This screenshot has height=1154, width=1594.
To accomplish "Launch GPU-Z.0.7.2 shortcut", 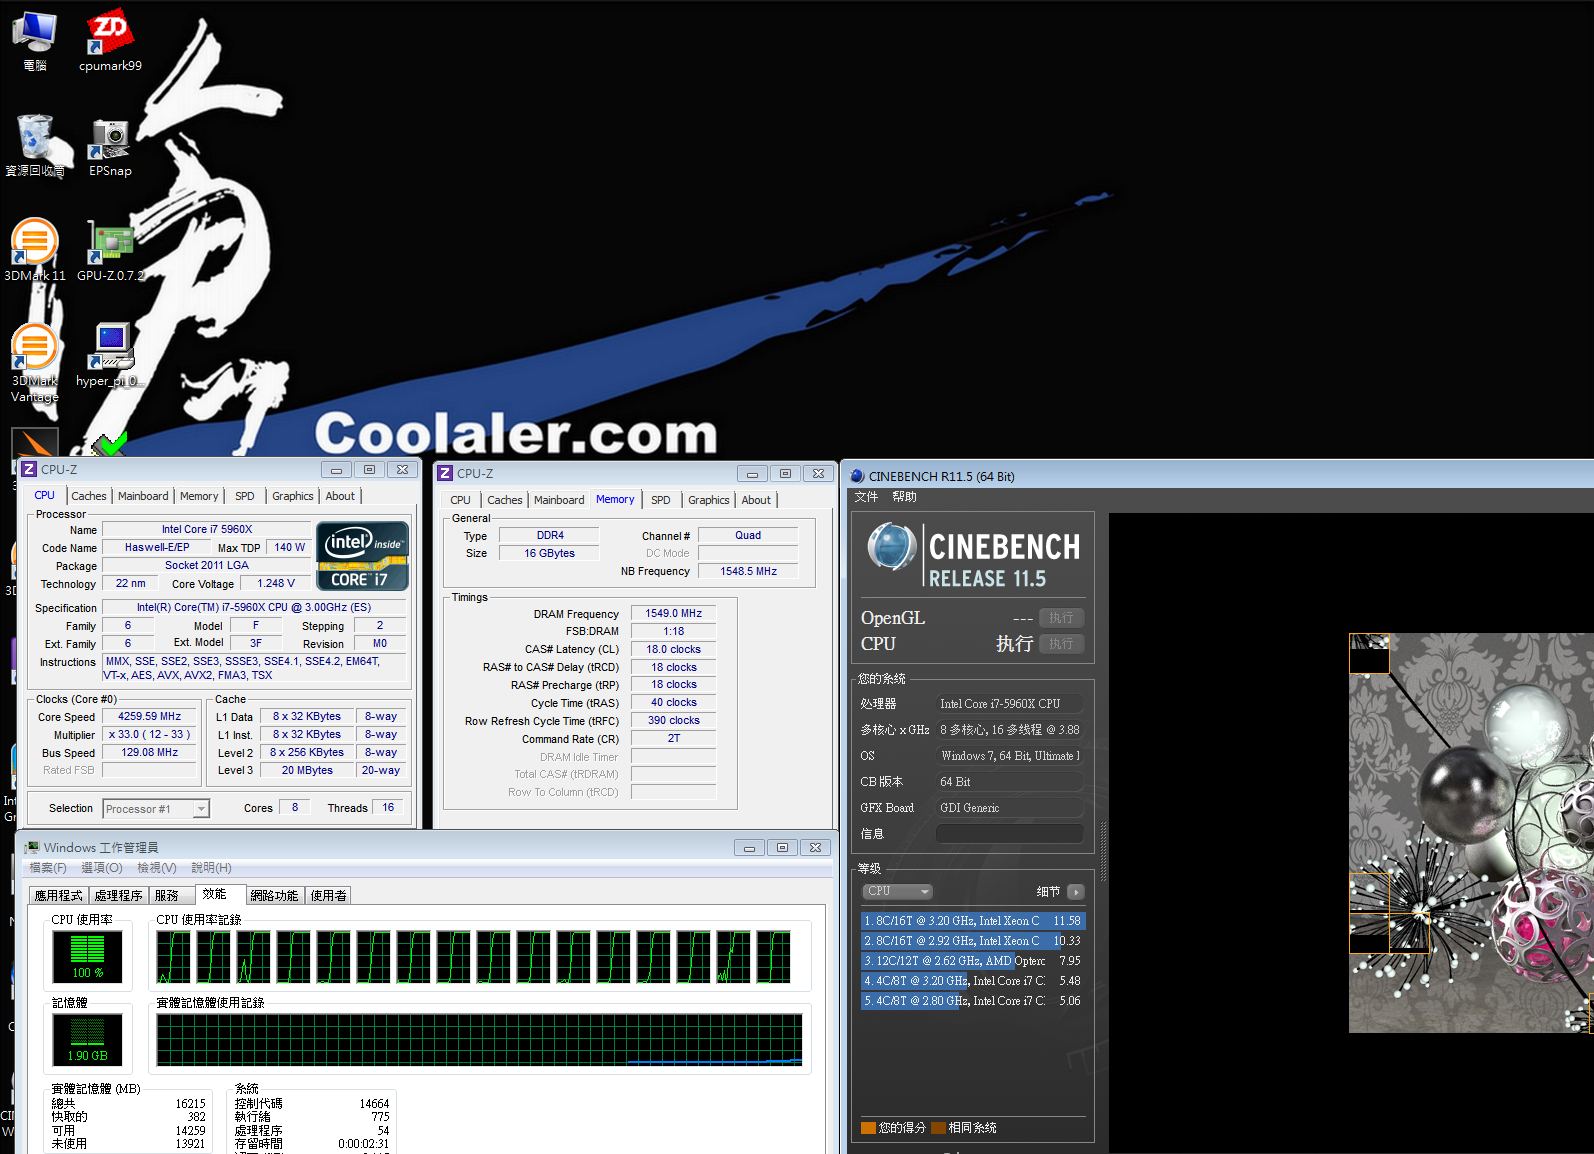I will click(110, 250).
